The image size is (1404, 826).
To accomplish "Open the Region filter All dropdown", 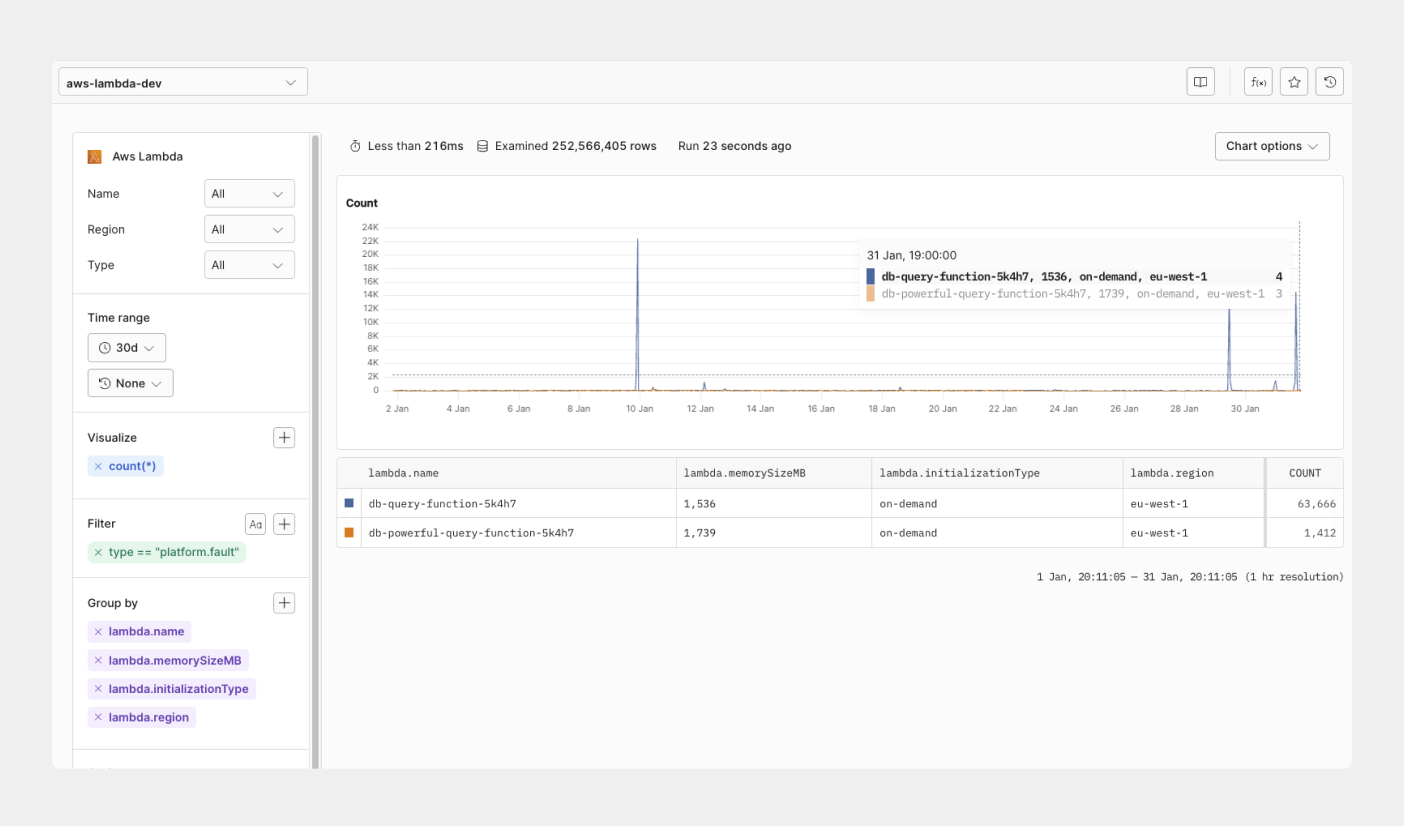I will 249,228.
